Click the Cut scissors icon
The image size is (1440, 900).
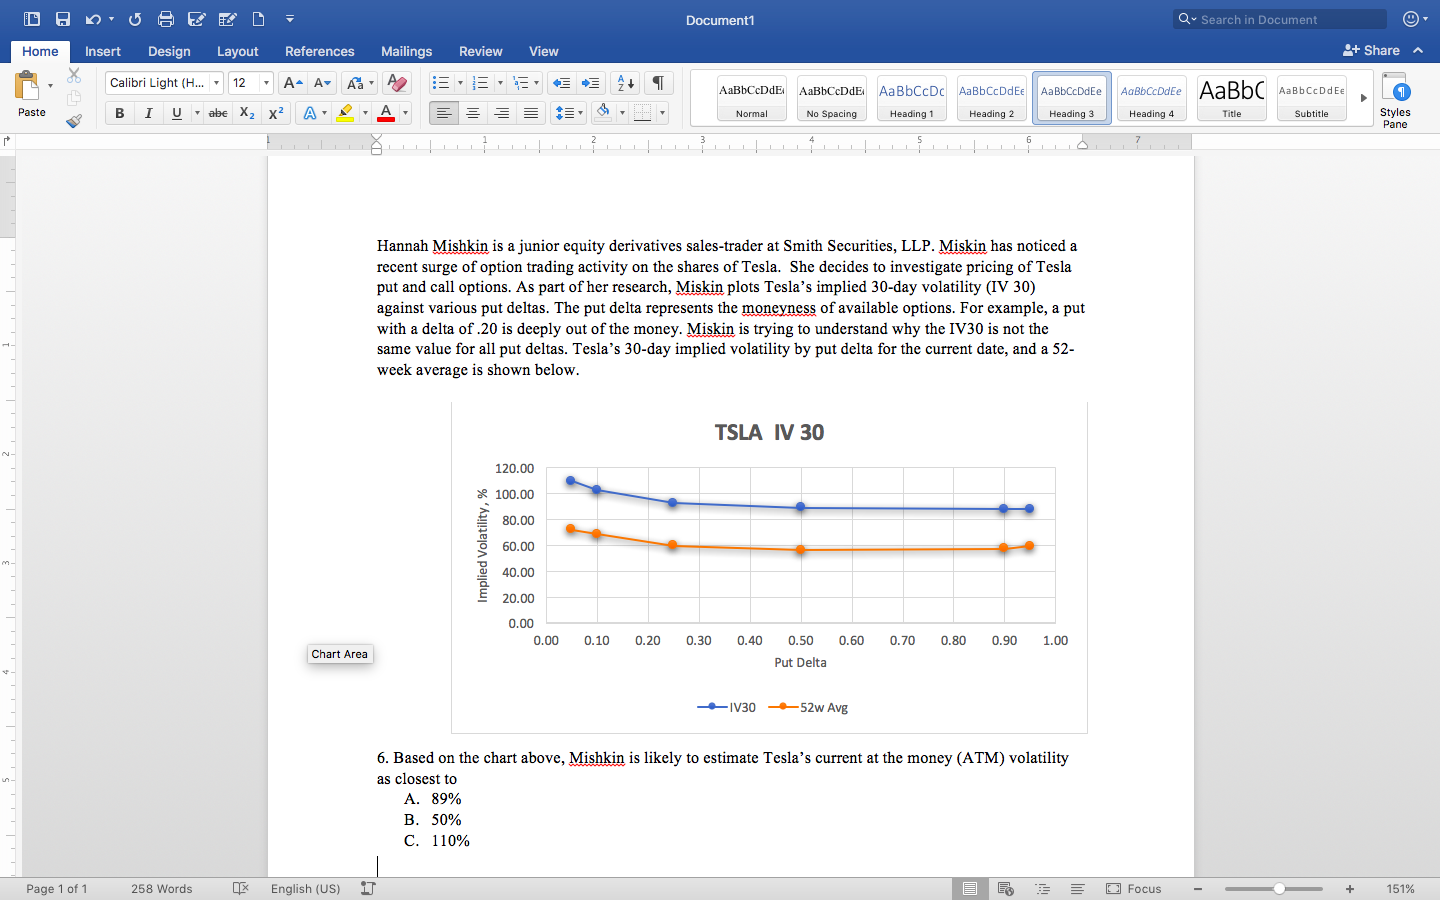click(74, 75)
